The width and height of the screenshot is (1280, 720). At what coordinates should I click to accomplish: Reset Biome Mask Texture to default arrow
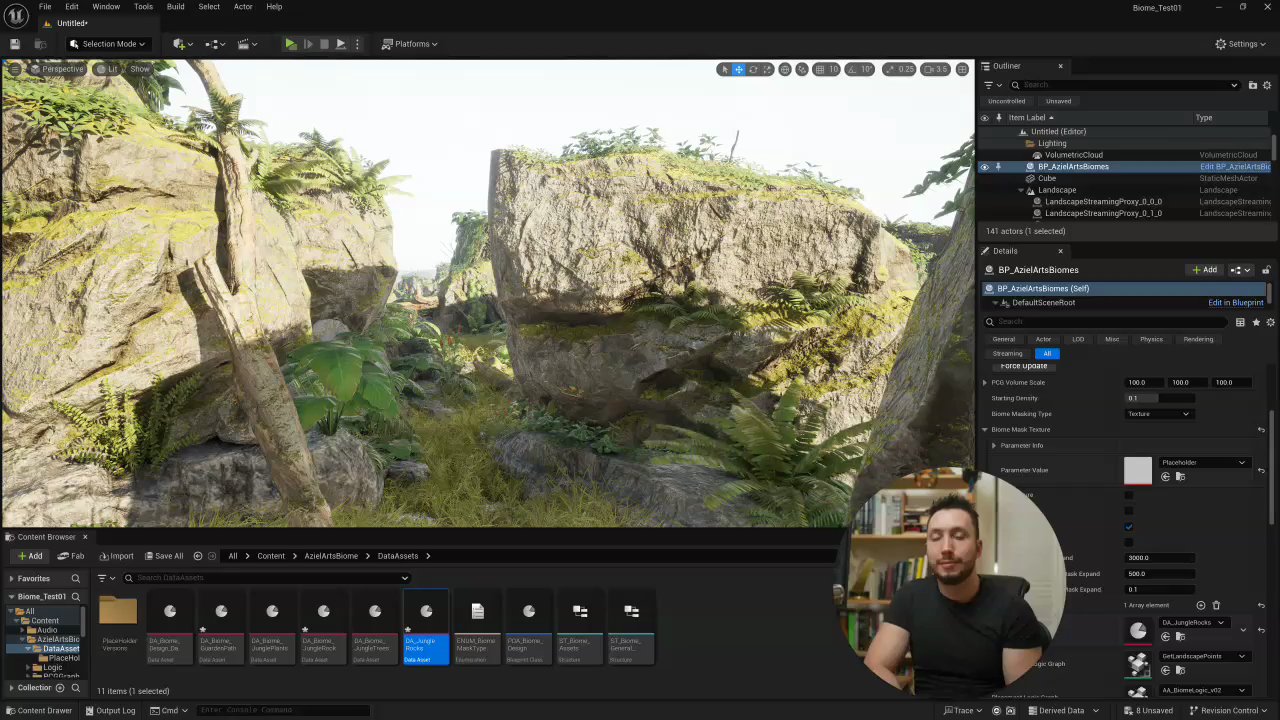(x=1261, y=430)
